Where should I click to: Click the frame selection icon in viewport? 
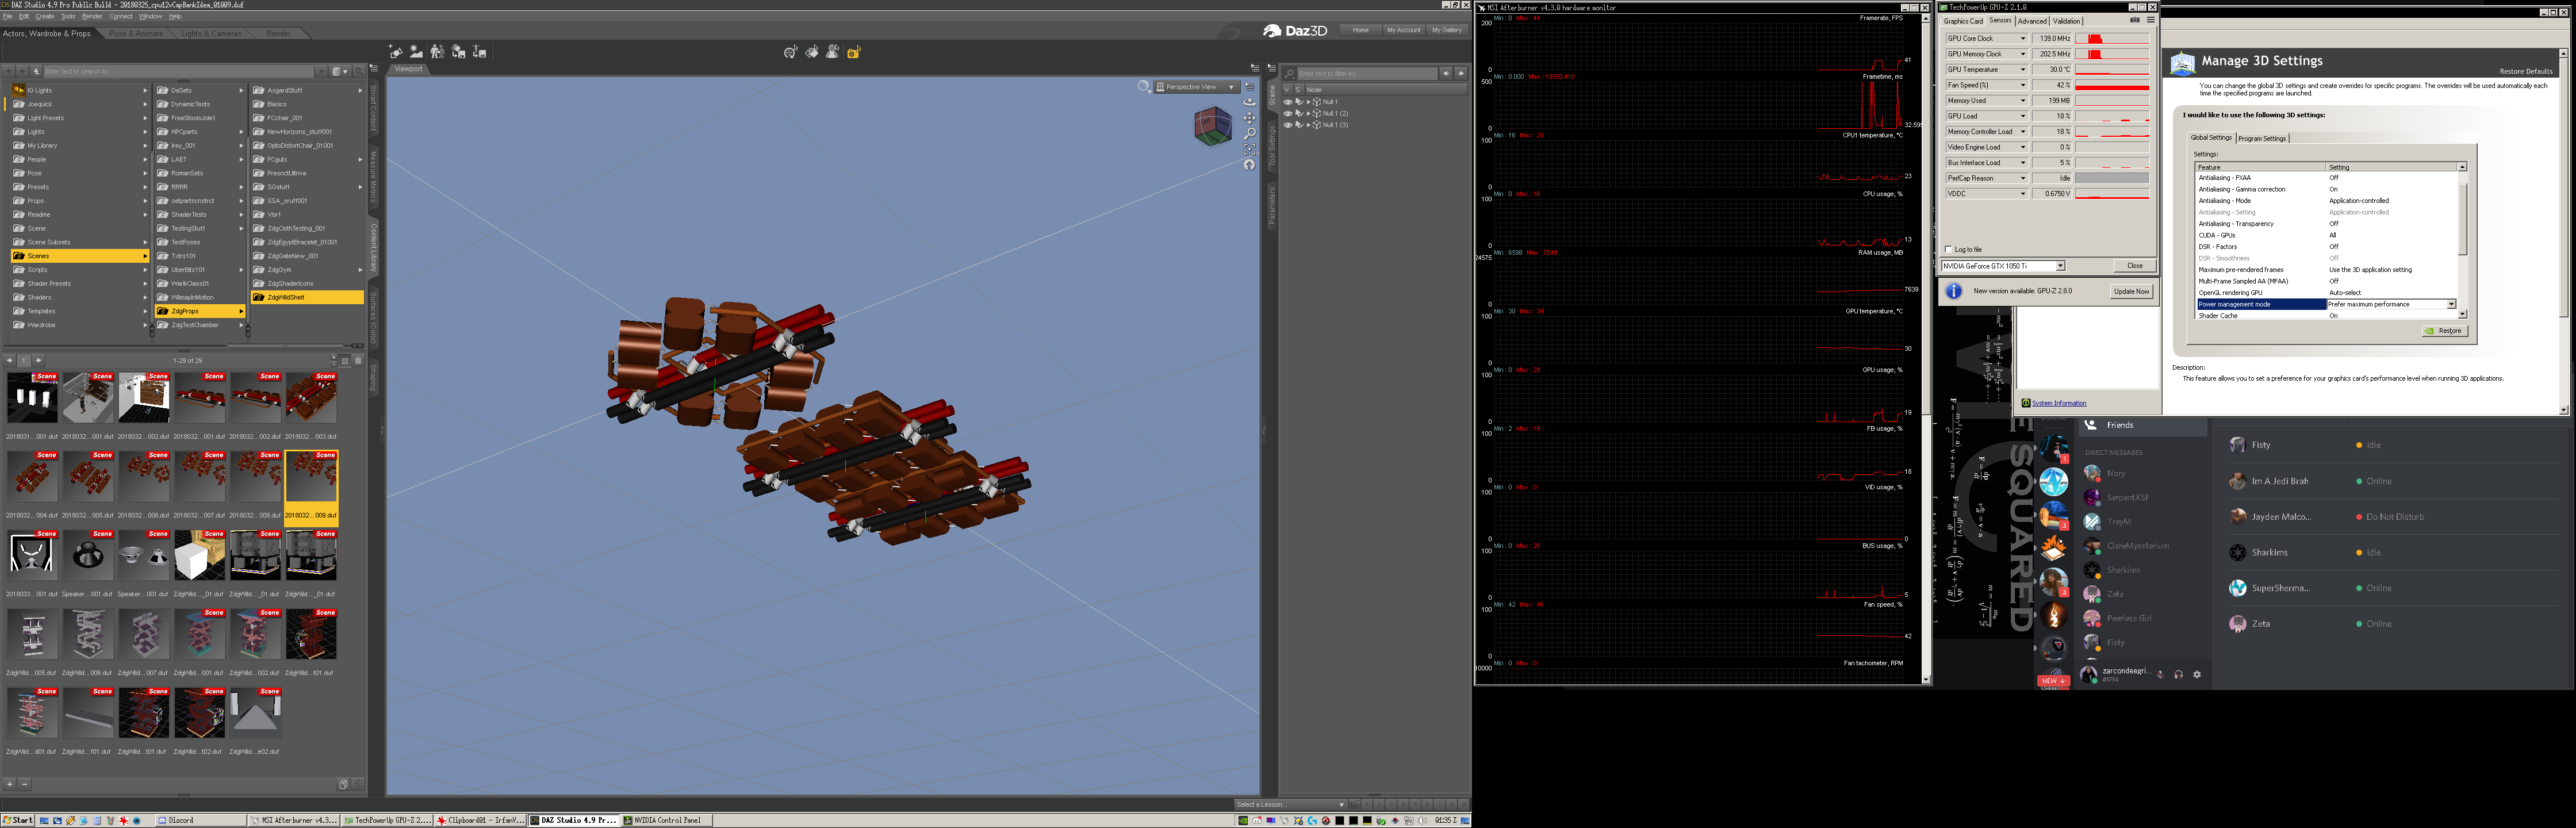point(1250,149)
